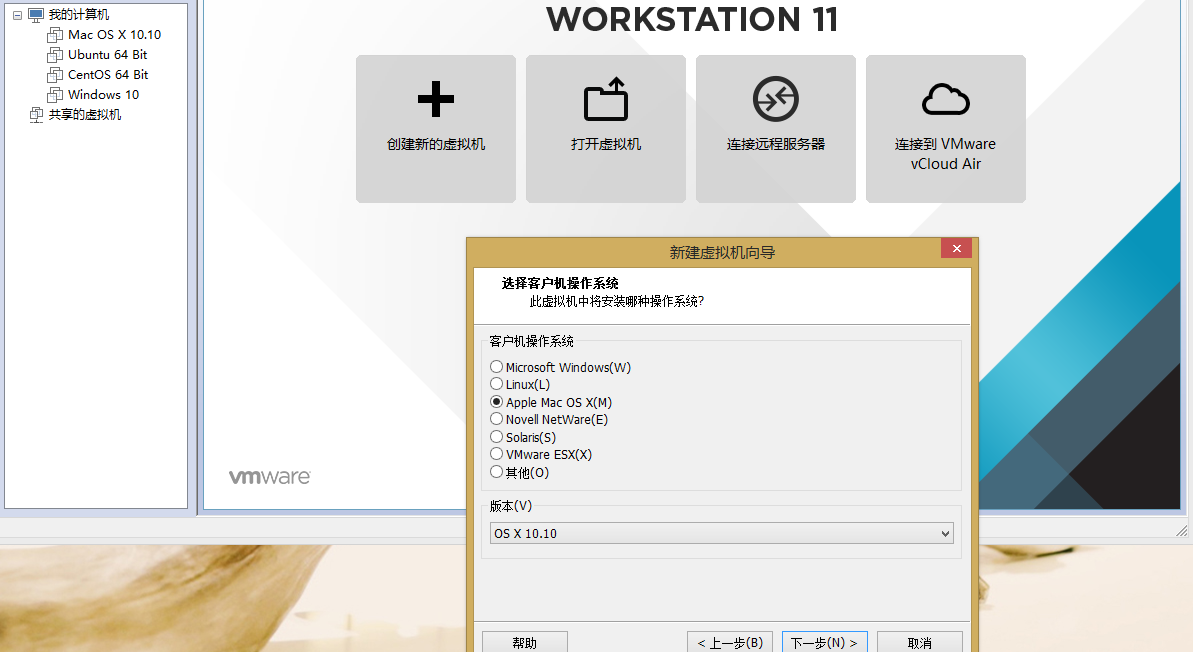Screen dimensions: 1193x652
Task: Click the 帮助 help button
Action: pyautogui.click(x=524, y=642)
